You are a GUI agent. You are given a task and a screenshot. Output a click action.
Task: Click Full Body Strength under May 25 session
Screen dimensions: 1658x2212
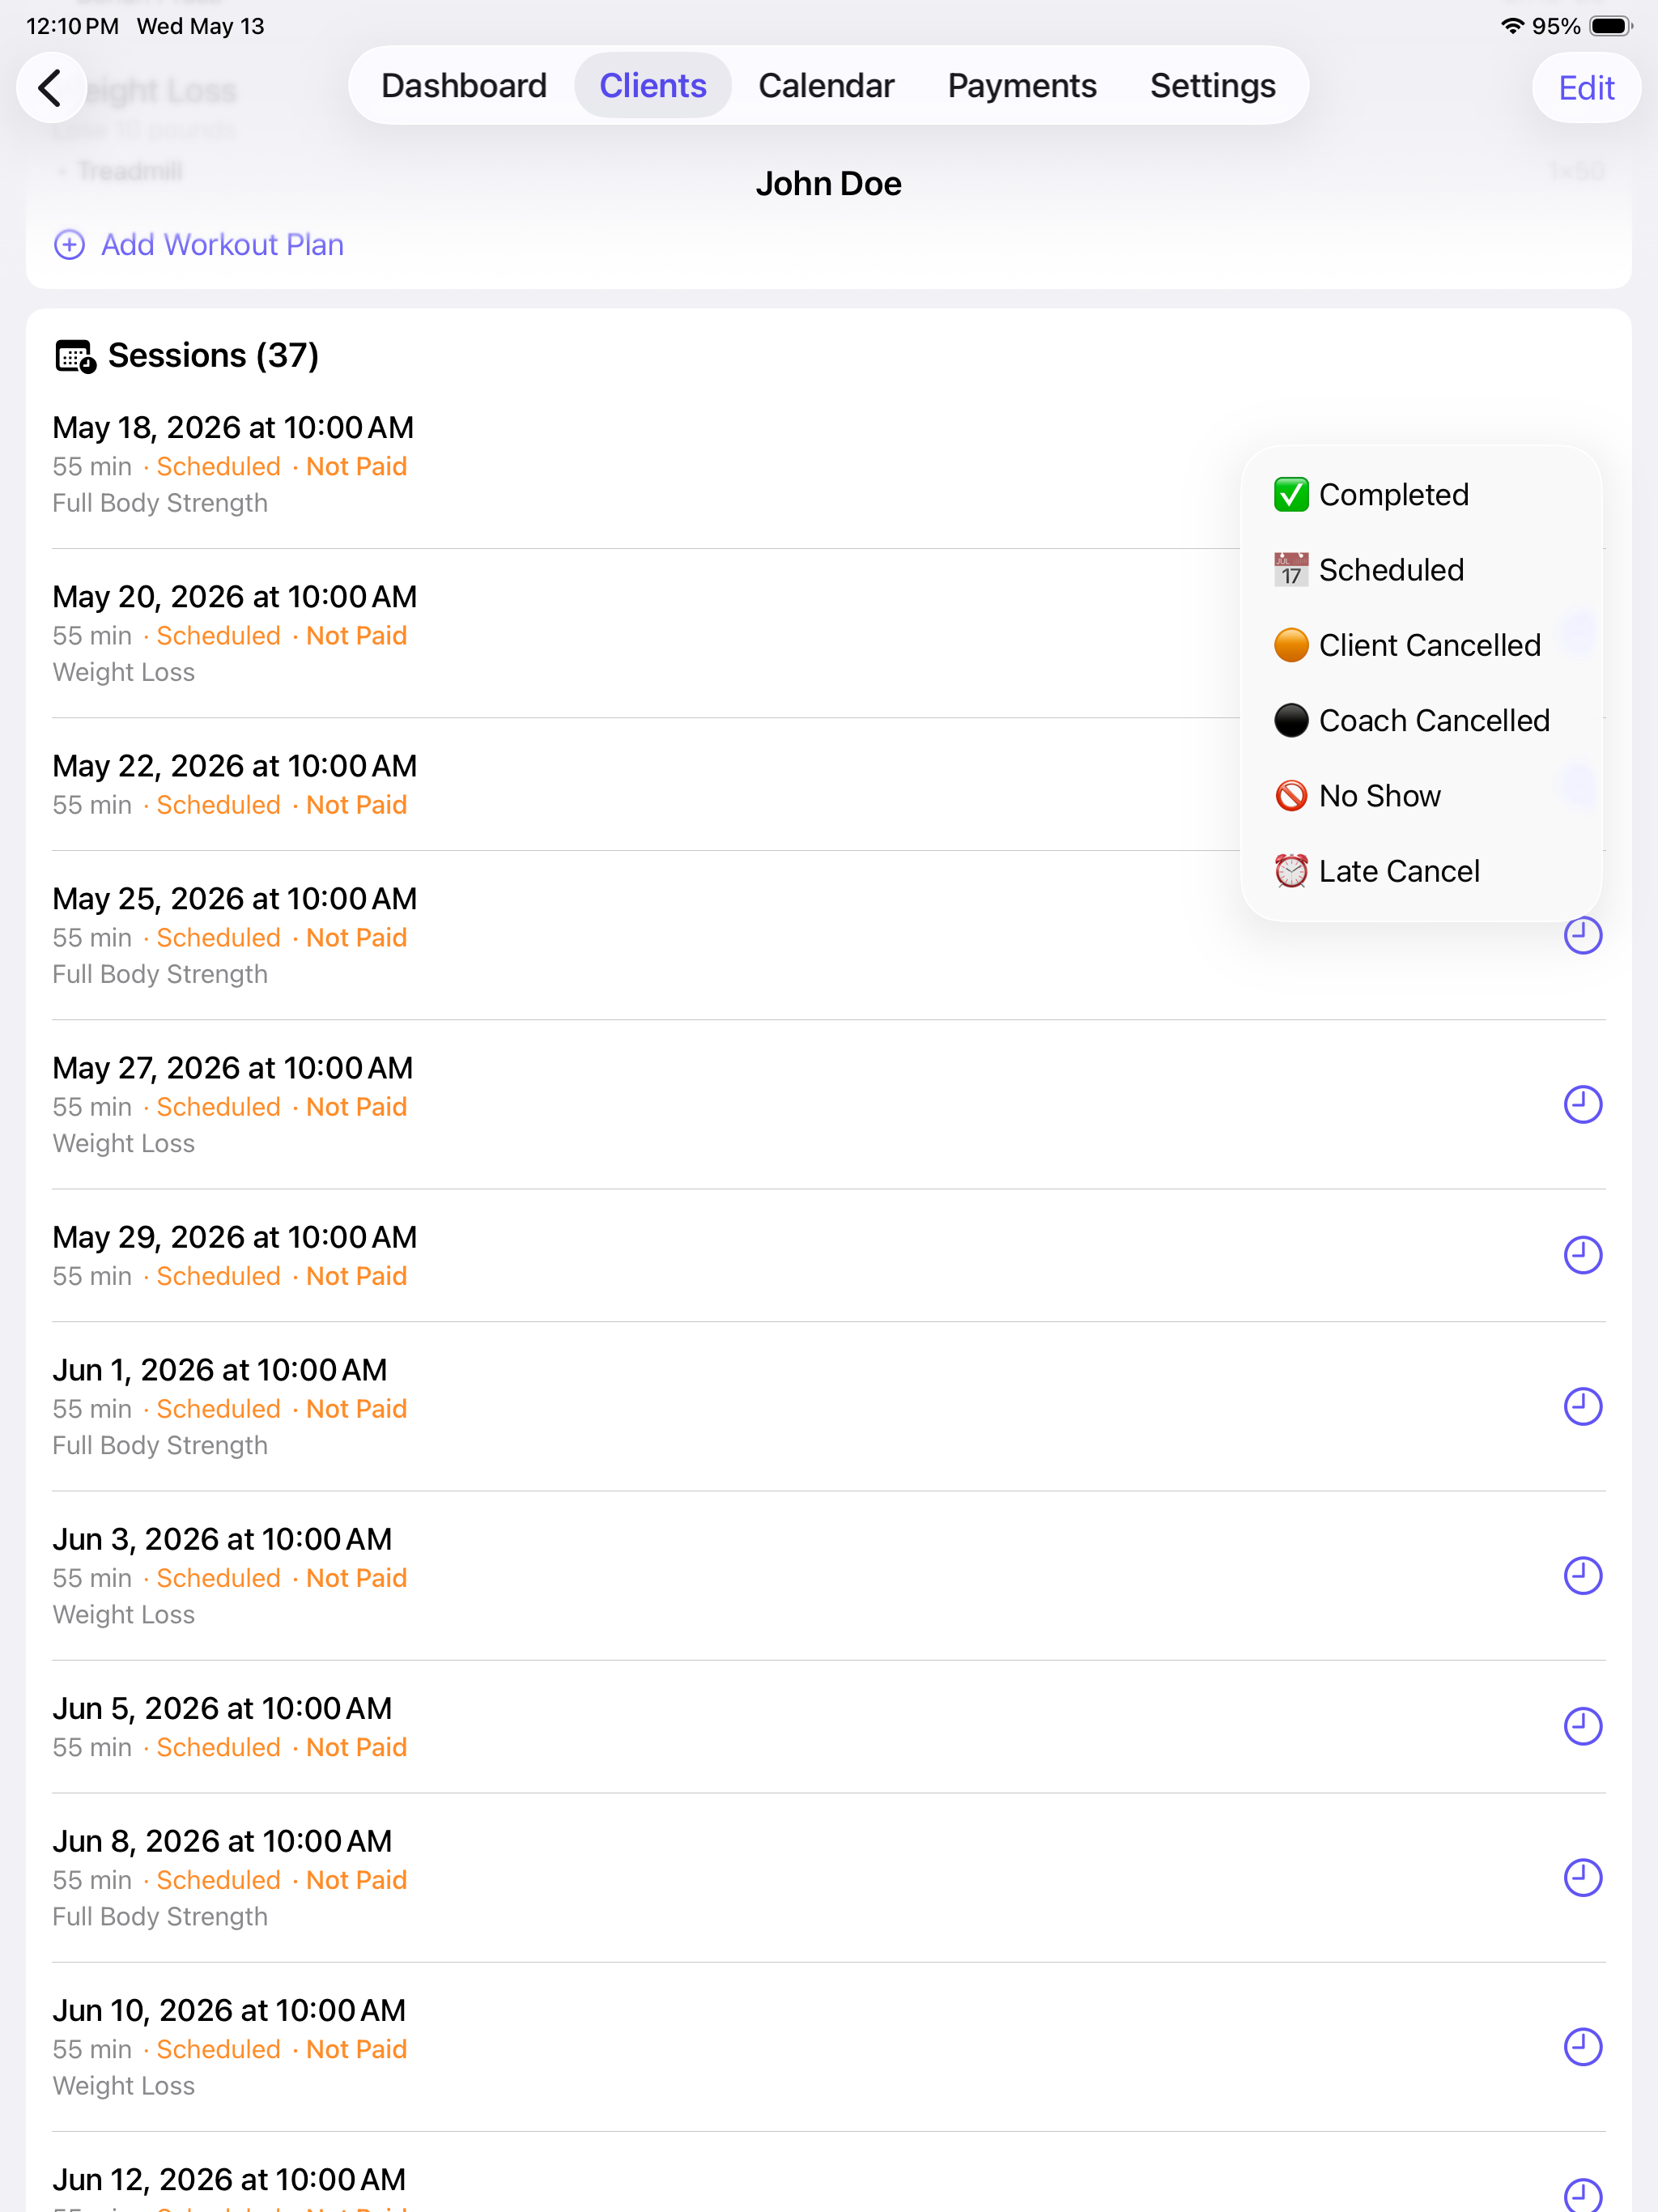pos(160,974)
